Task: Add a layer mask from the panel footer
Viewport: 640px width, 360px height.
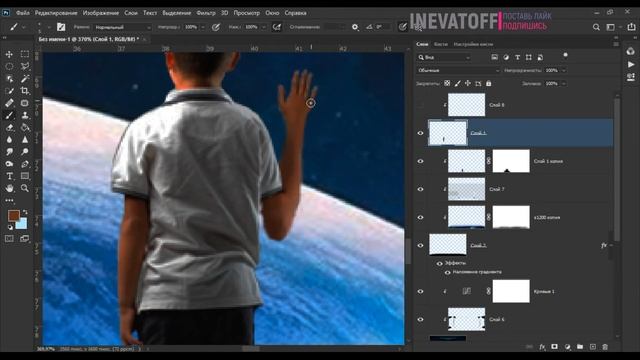Action: pos(554,347)
